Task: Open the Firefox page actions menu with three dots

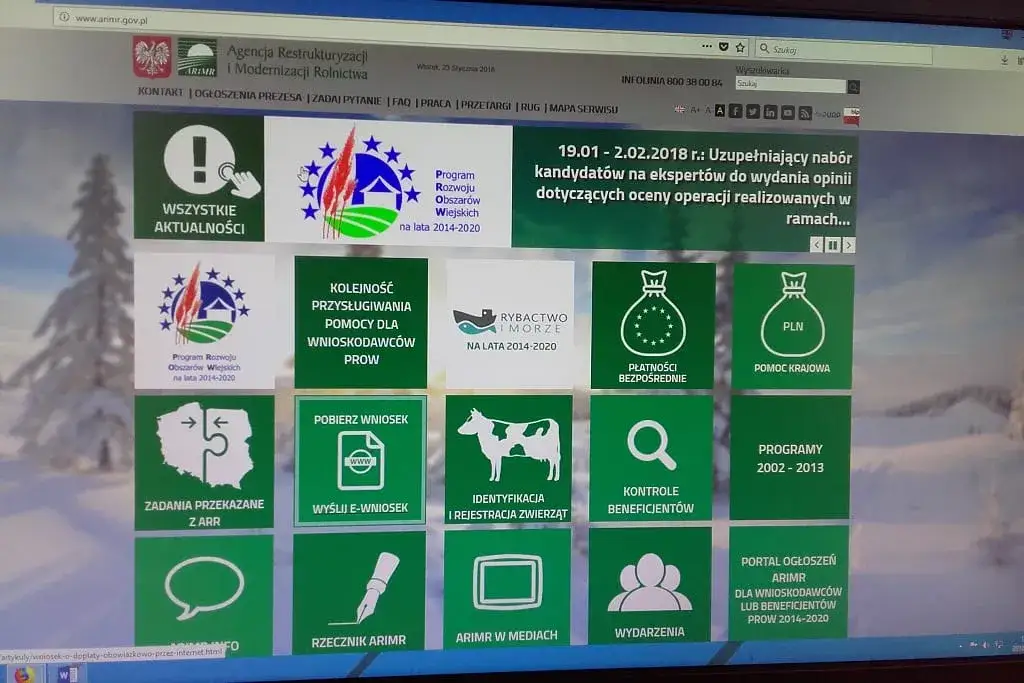Action: pos(706,46)
